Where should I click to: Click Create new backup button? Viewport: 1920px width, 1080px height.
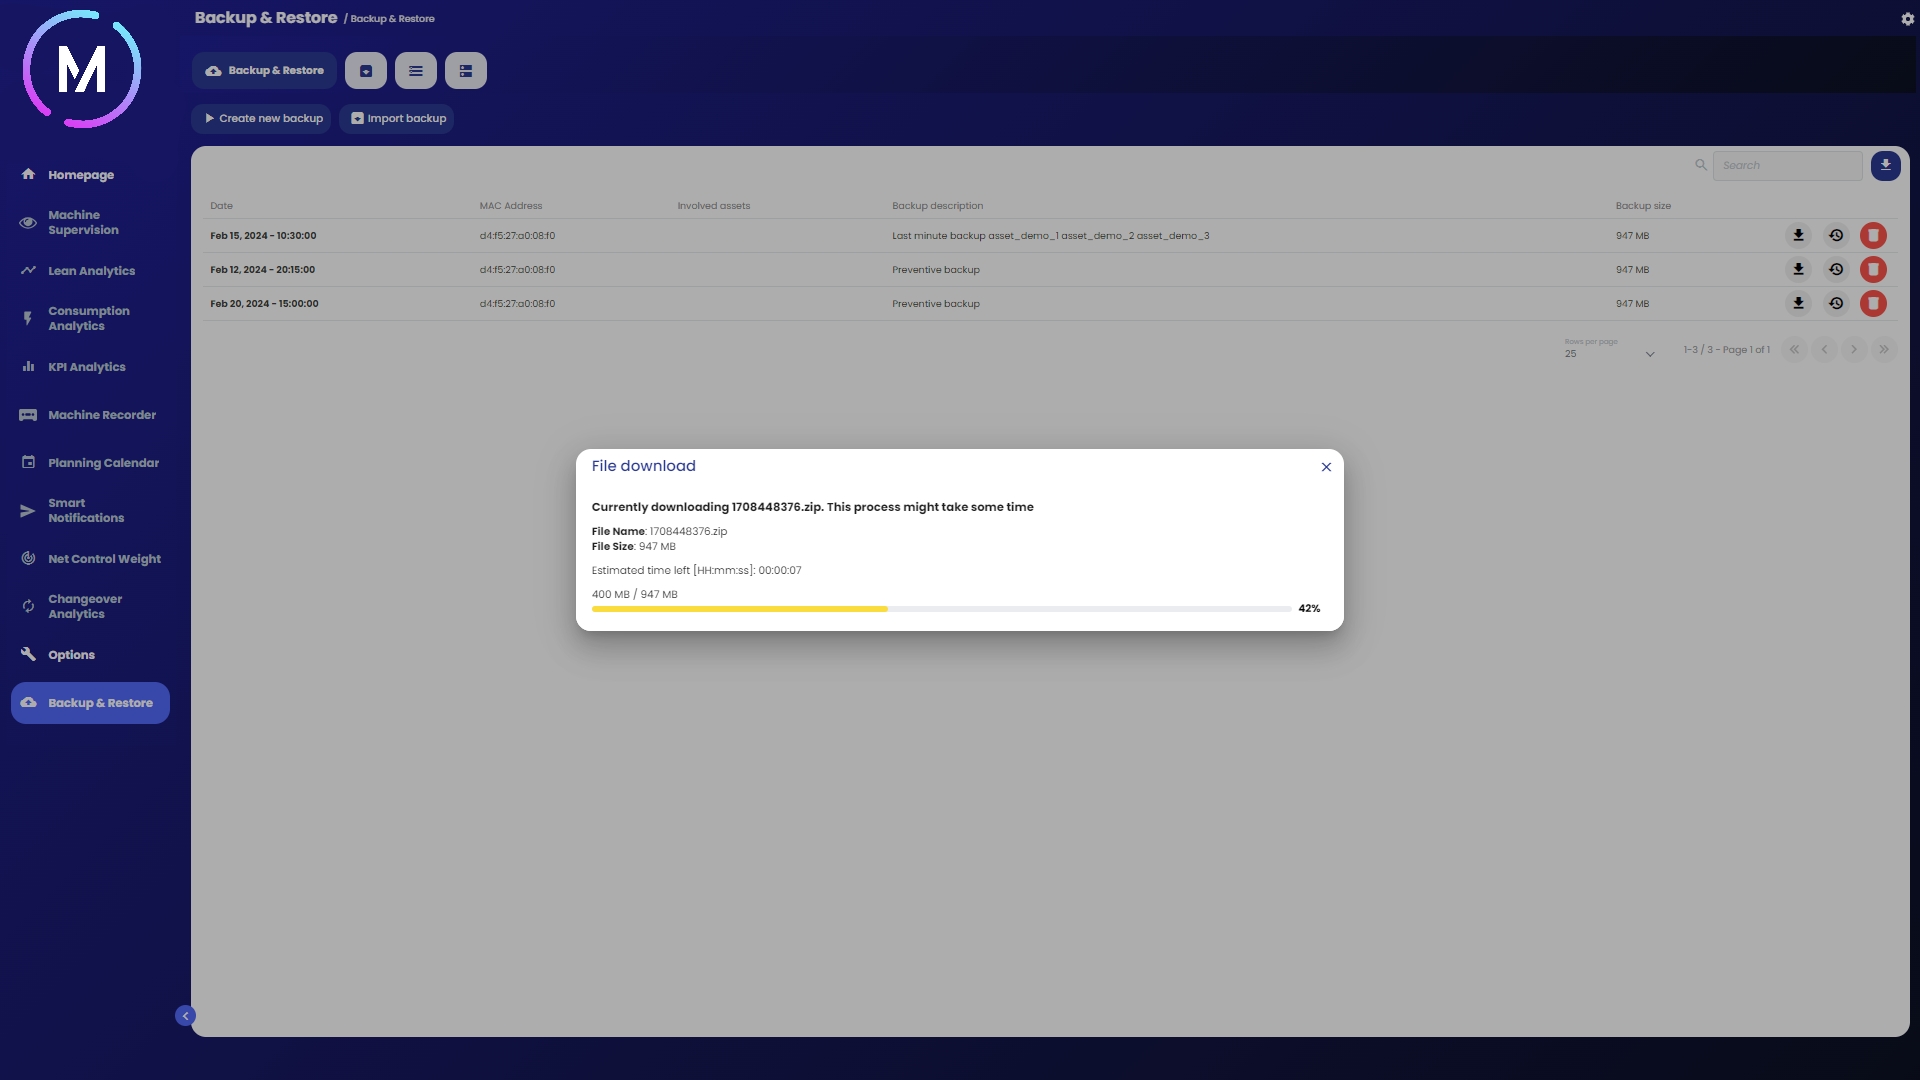262,119
